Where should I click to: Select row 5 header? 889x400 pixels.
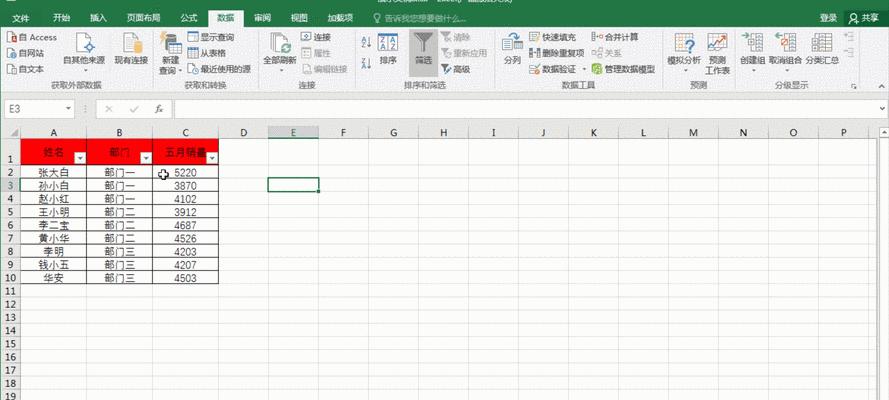10,212
